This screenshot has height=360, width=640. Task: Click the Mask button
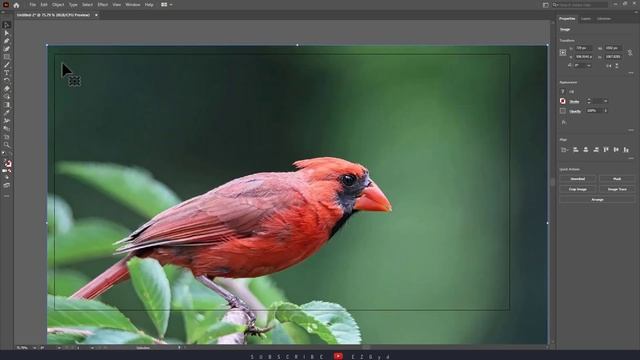pyautogui.click(x=617, y=179)
